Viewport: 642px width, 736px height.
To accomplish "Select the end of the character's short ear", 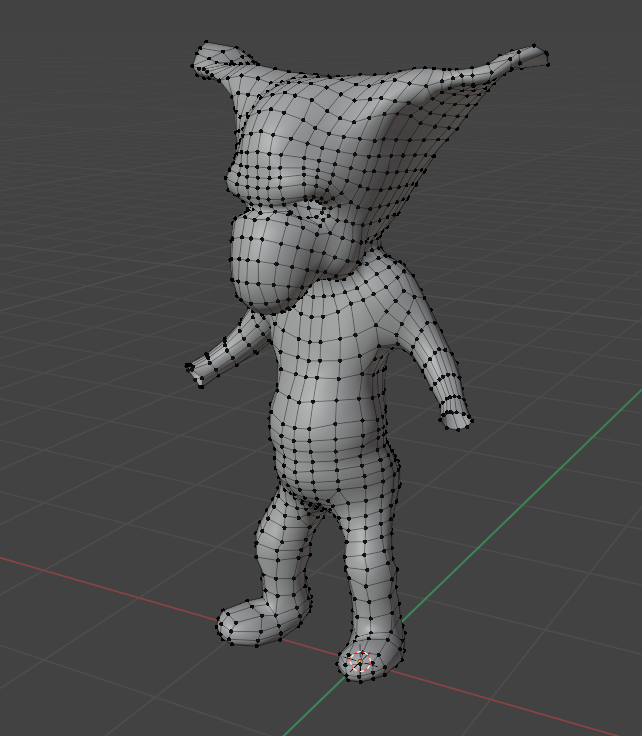I will [206, 59].
